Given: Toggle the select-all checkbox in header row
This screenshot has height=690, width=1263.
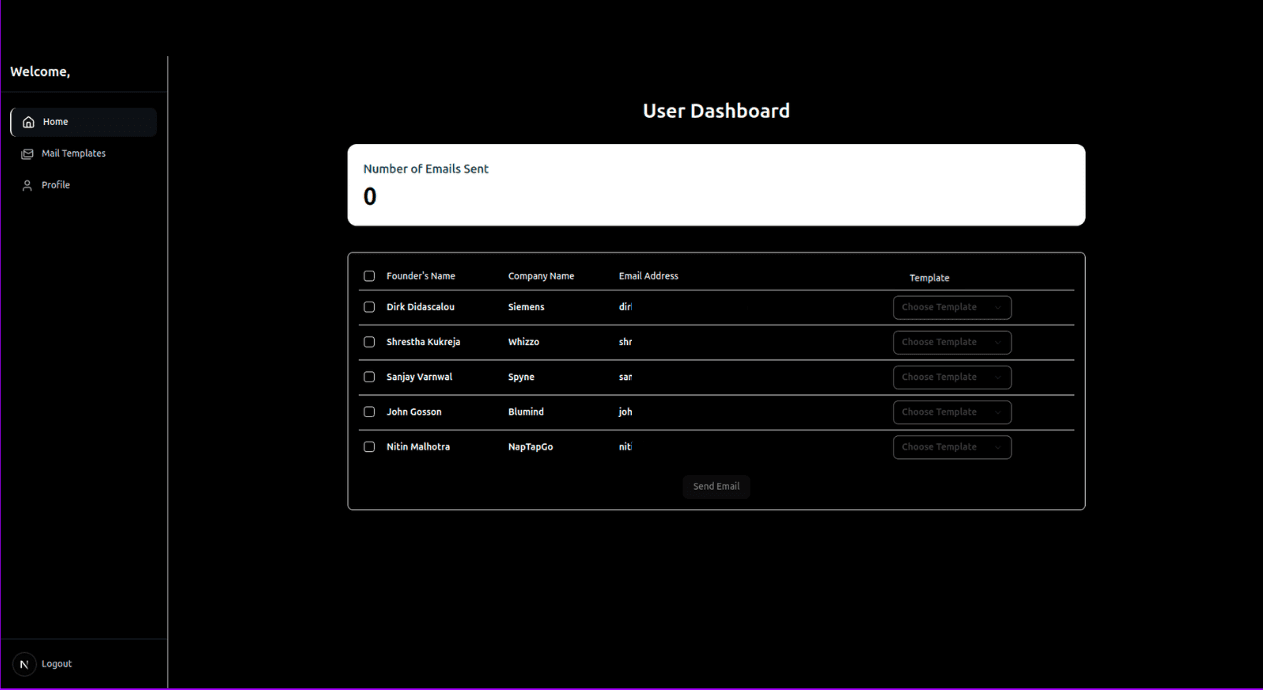Looking at the screenshot, I should pos(369,276).
